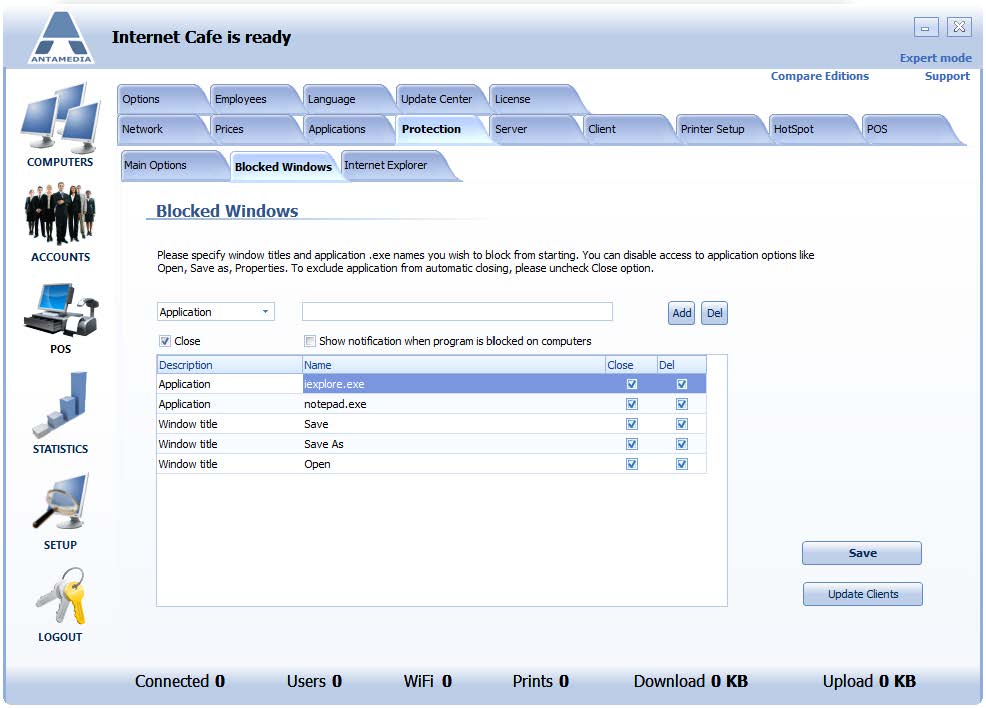Open the Application type dropdown
This screenshot has height=709, width=986.
[216, 312]
